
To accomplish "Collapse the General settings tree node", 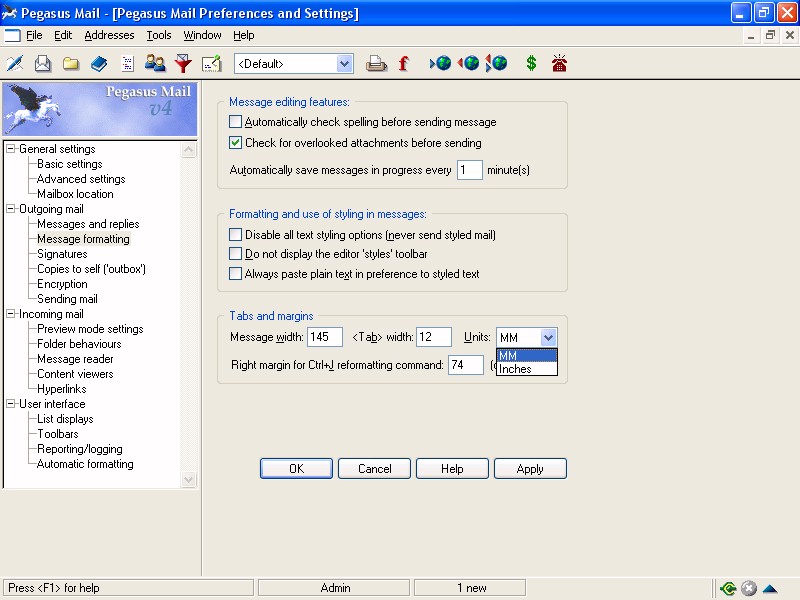I will pos(10,148).
